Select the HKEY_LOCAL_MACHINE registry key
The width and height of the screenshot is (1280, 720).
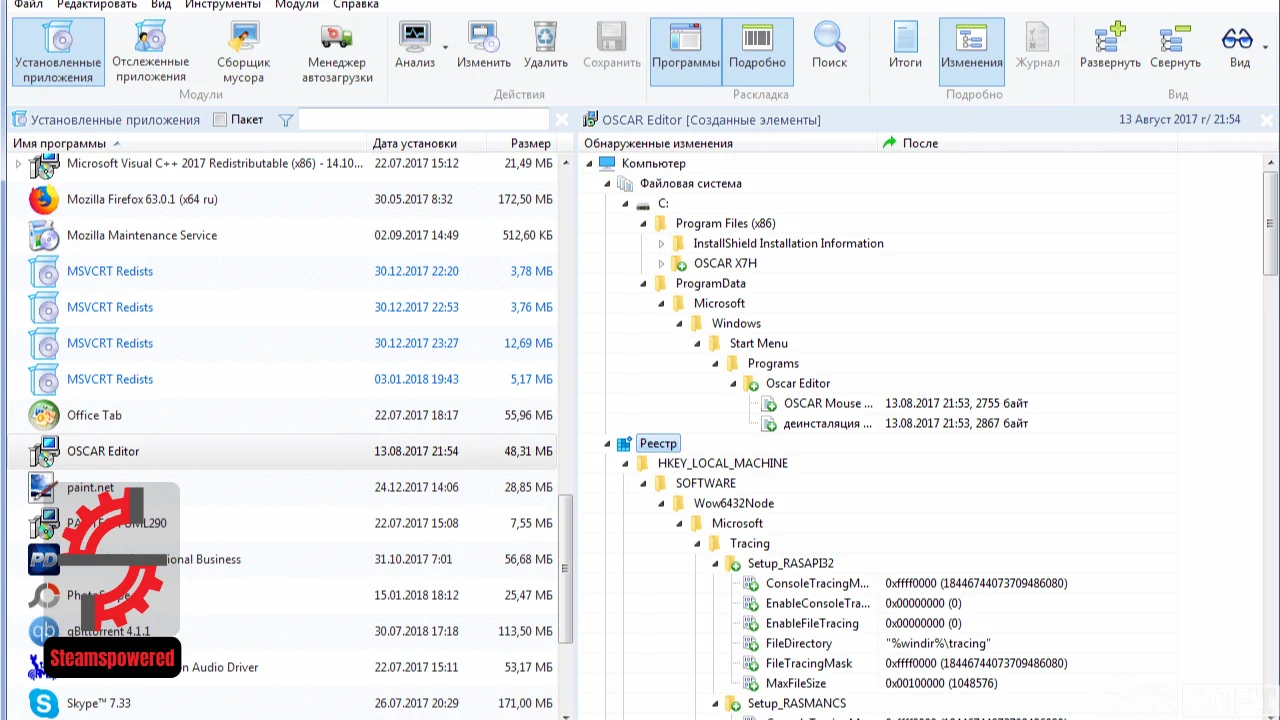pyautogui.click(x=723, y=463)
